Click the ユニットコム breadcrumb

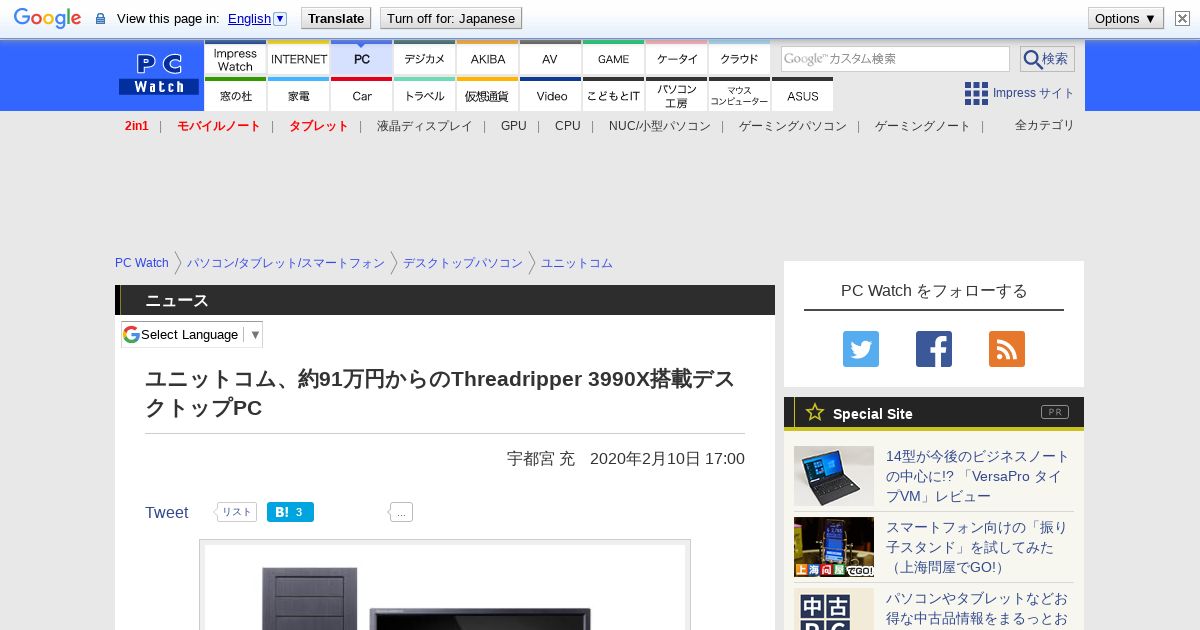pos(577,263)
